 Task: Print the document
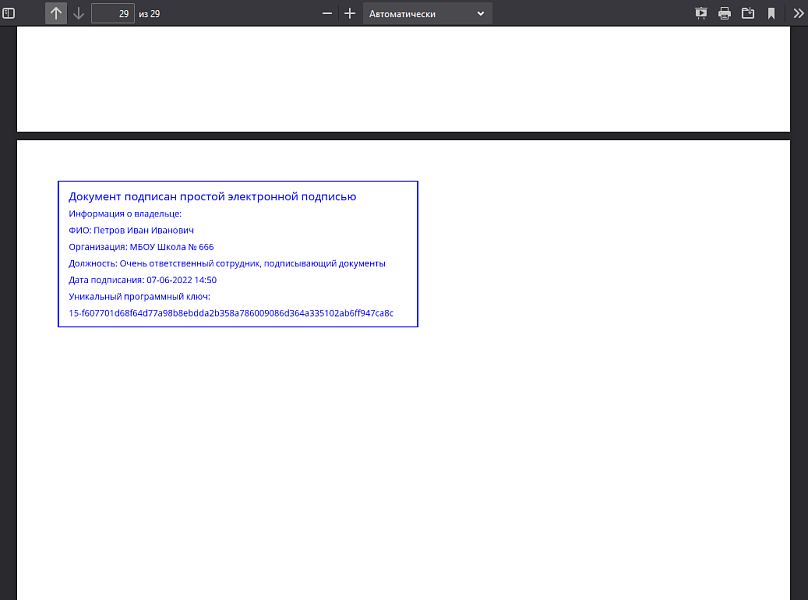[724, 13]
